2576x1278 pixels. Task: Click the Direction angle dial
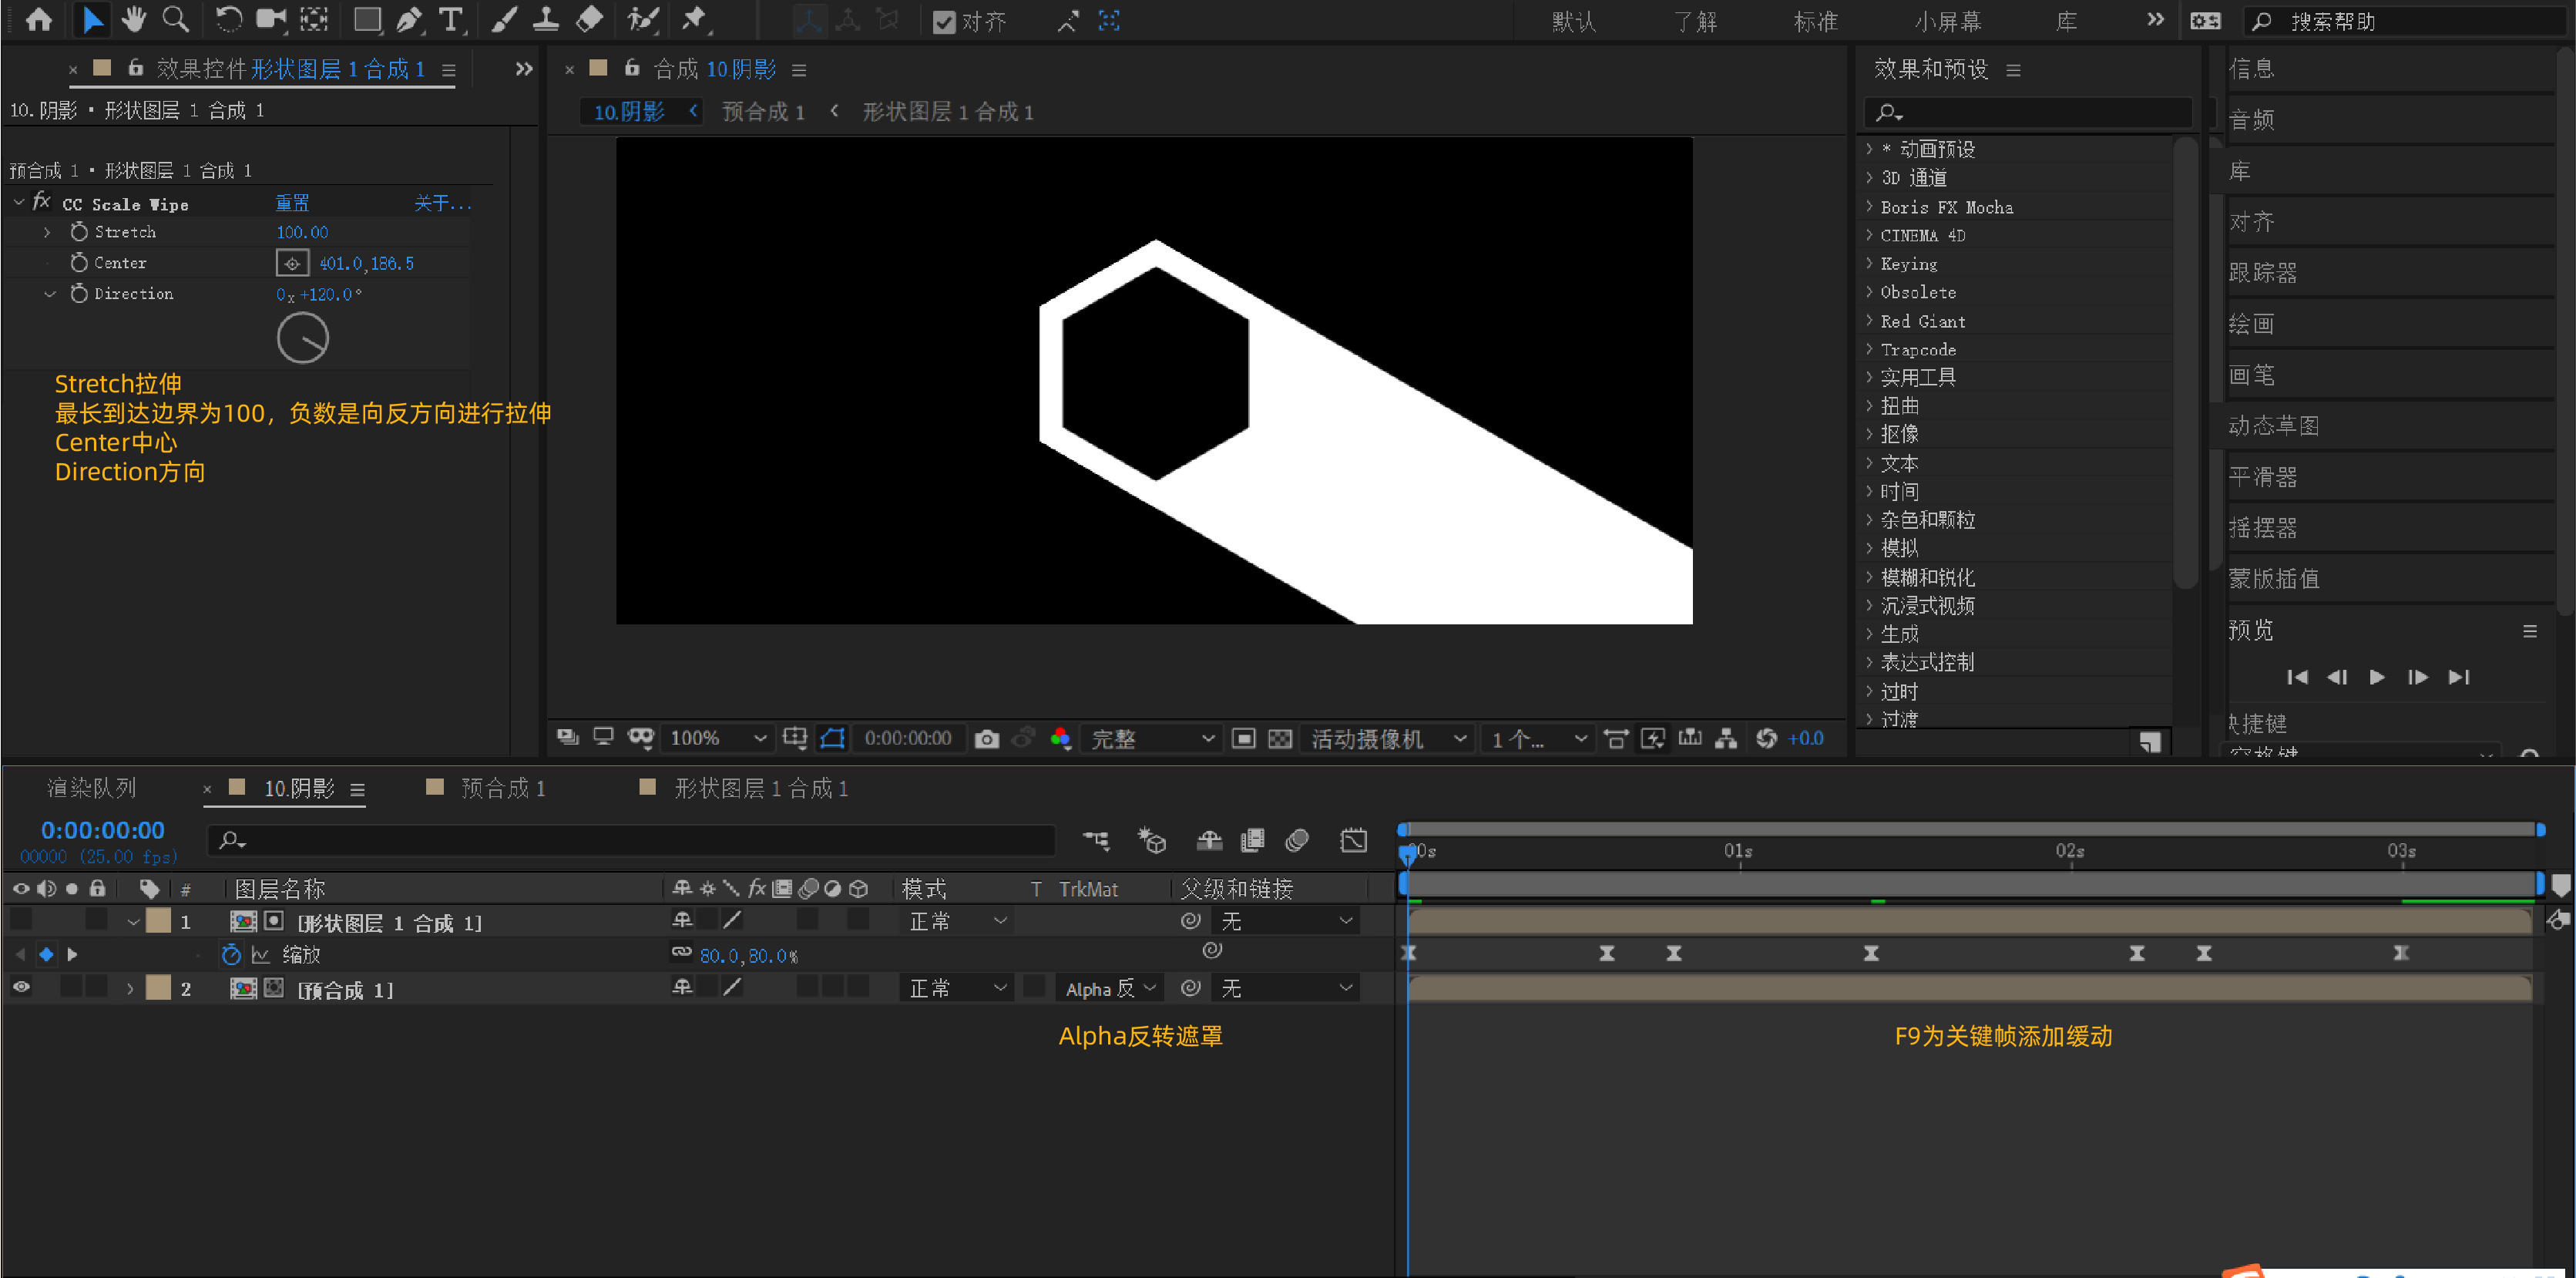(302, 338)
